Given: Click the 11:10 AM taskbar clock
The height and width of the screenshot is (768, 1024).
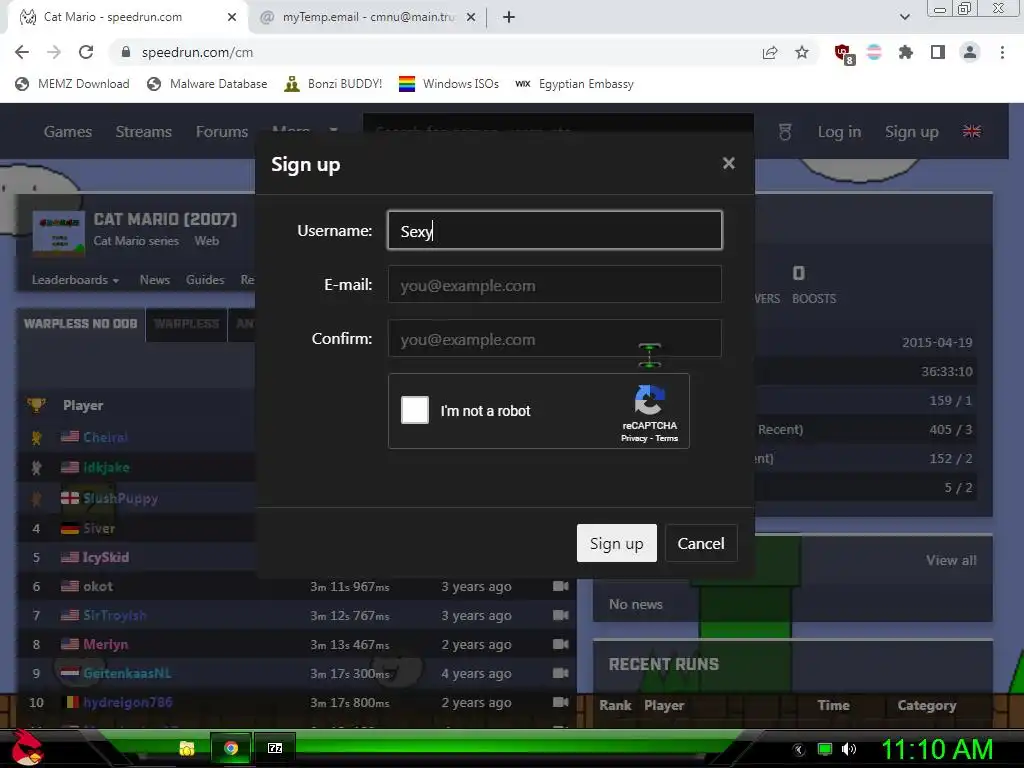Looking at the screenshot, I should (937, 750).
